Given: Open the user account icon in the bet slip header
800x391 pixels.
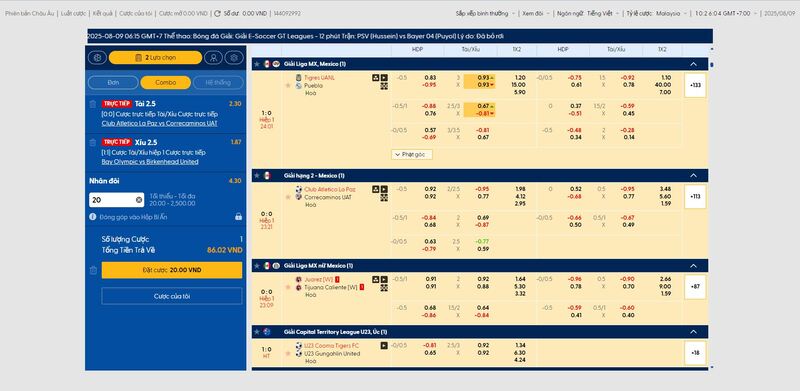Looking at the screenshot, I should [213, 58].
